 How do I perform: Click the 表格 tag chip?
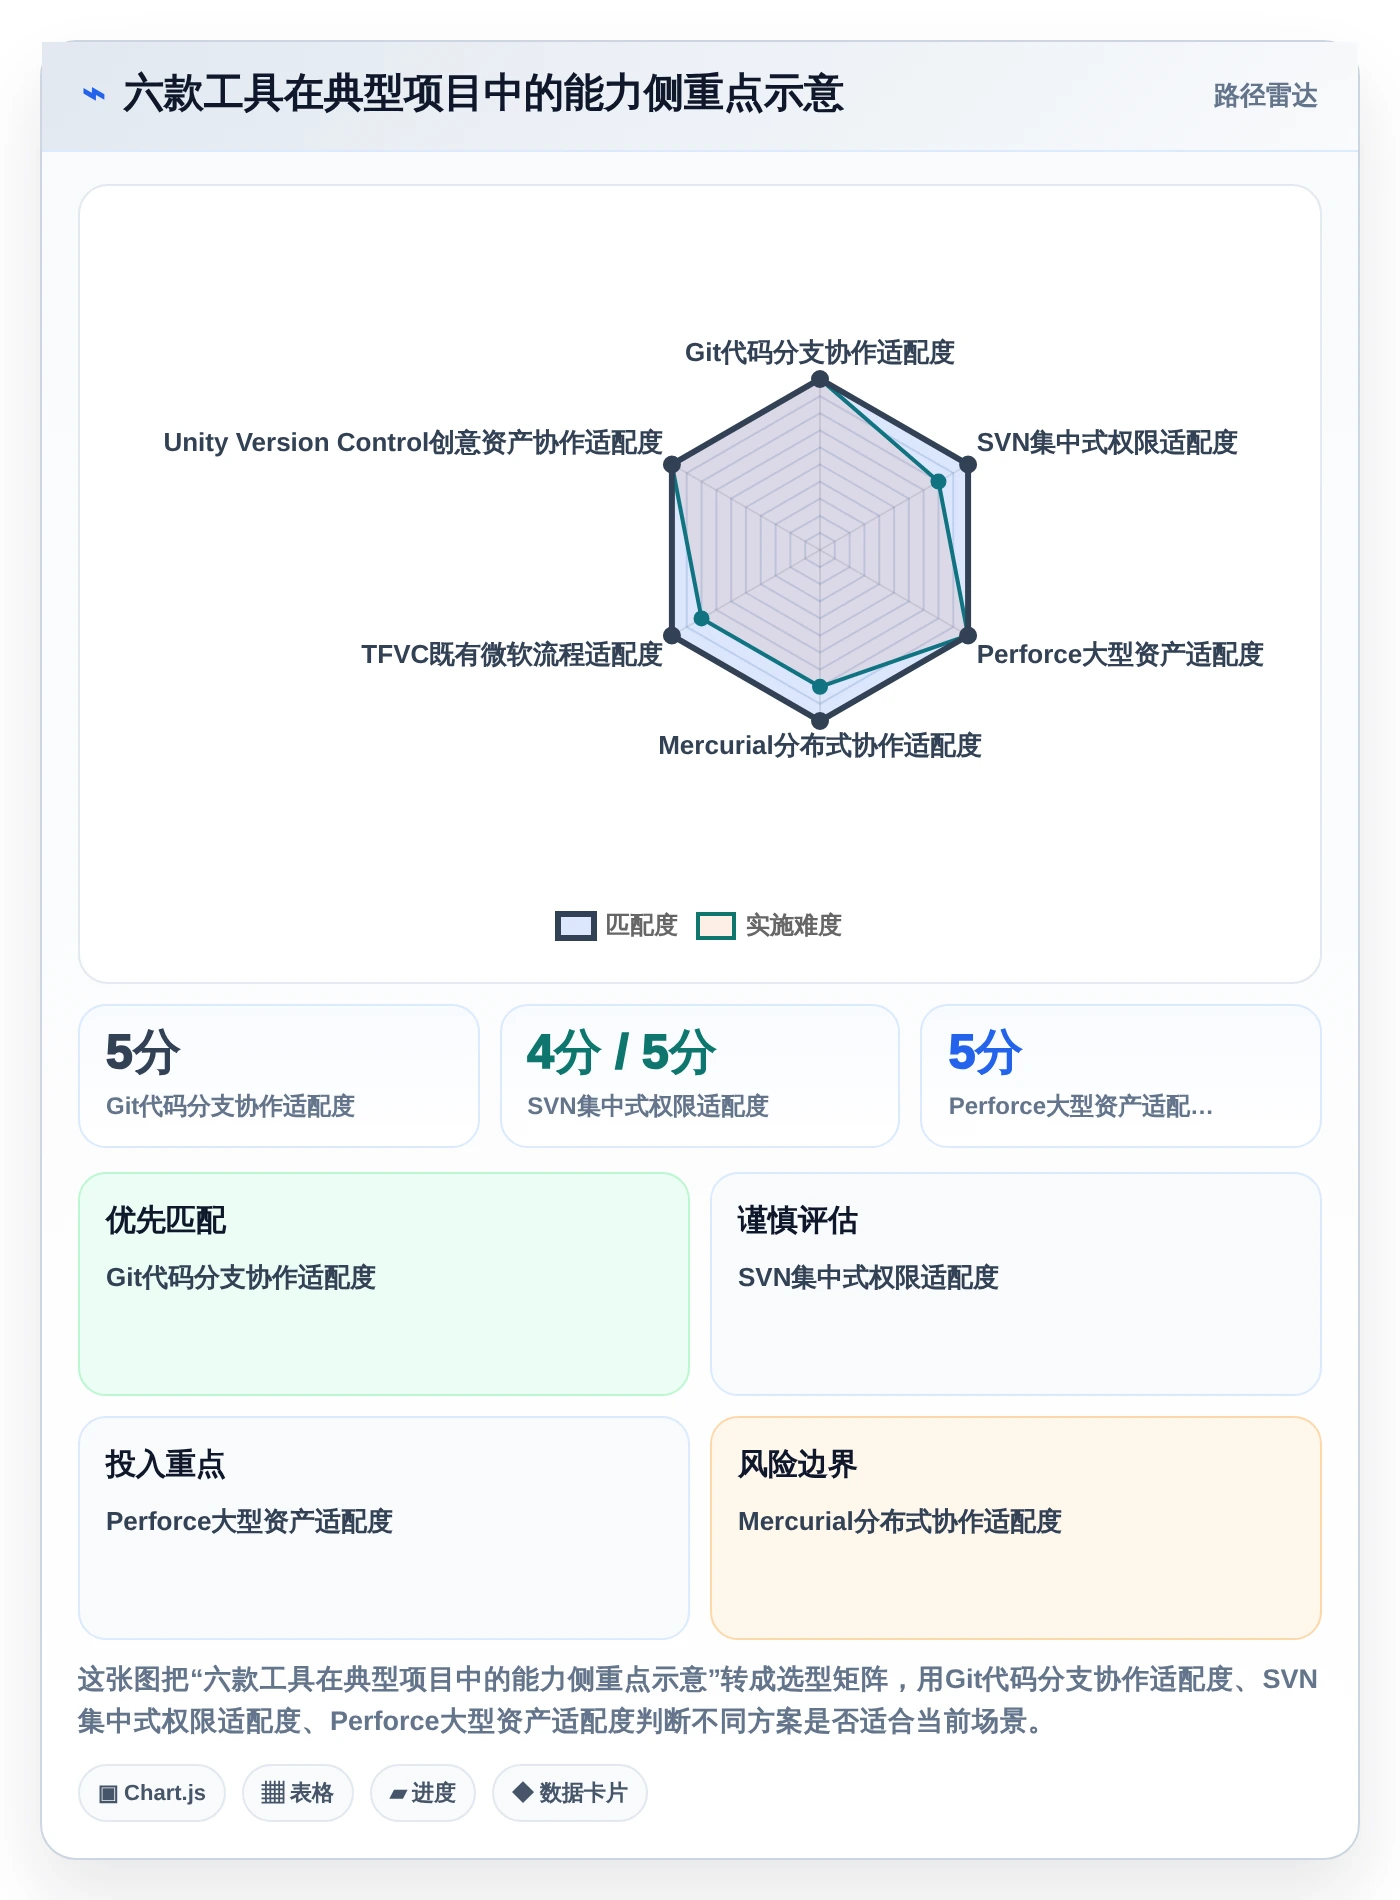[298, 1793]
